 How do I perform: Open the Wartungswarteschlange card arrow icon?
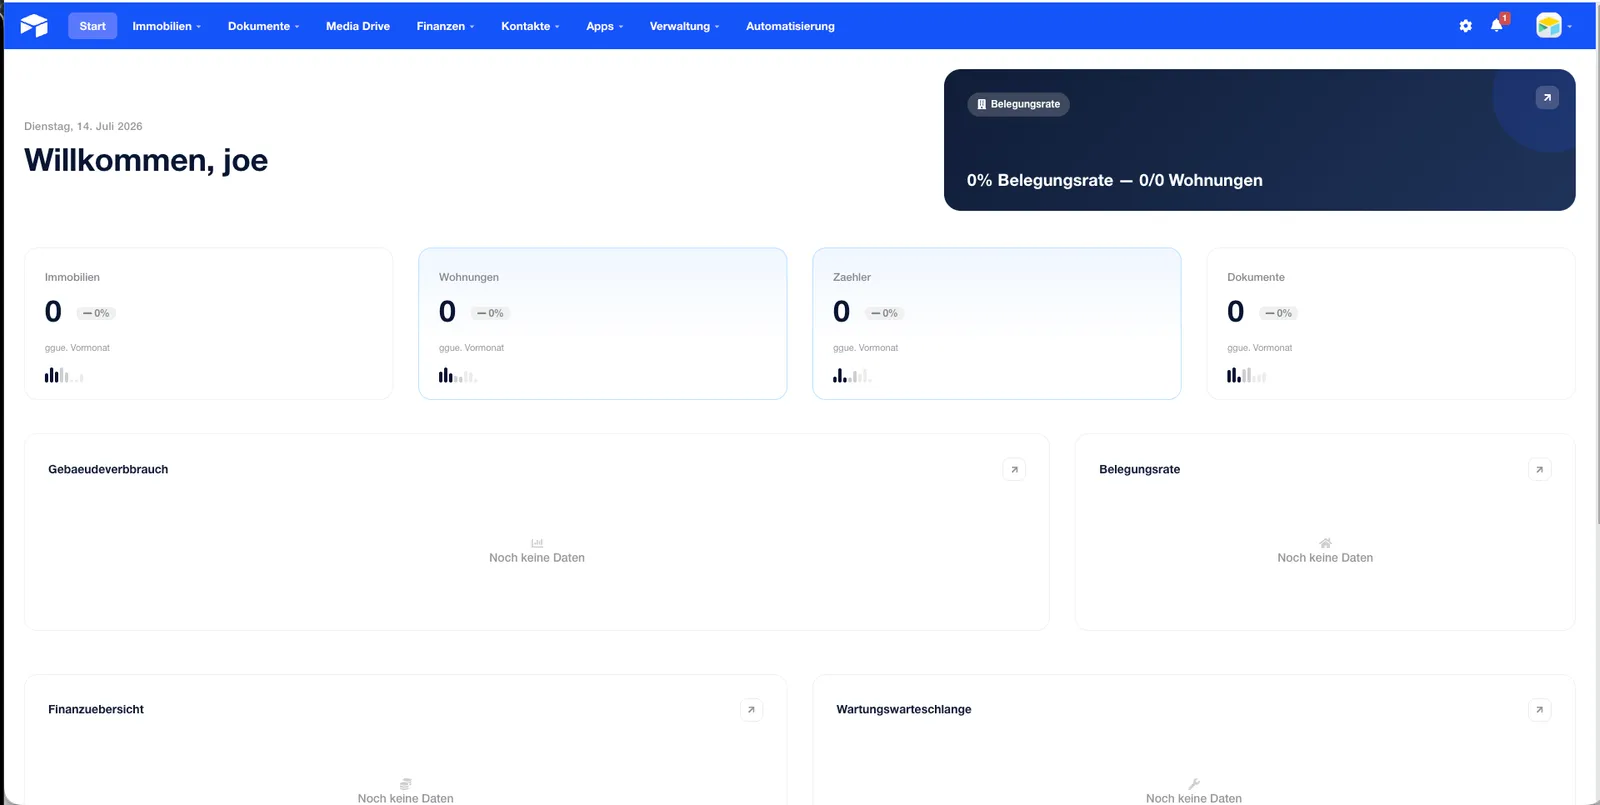click(x=1540, y=710)
